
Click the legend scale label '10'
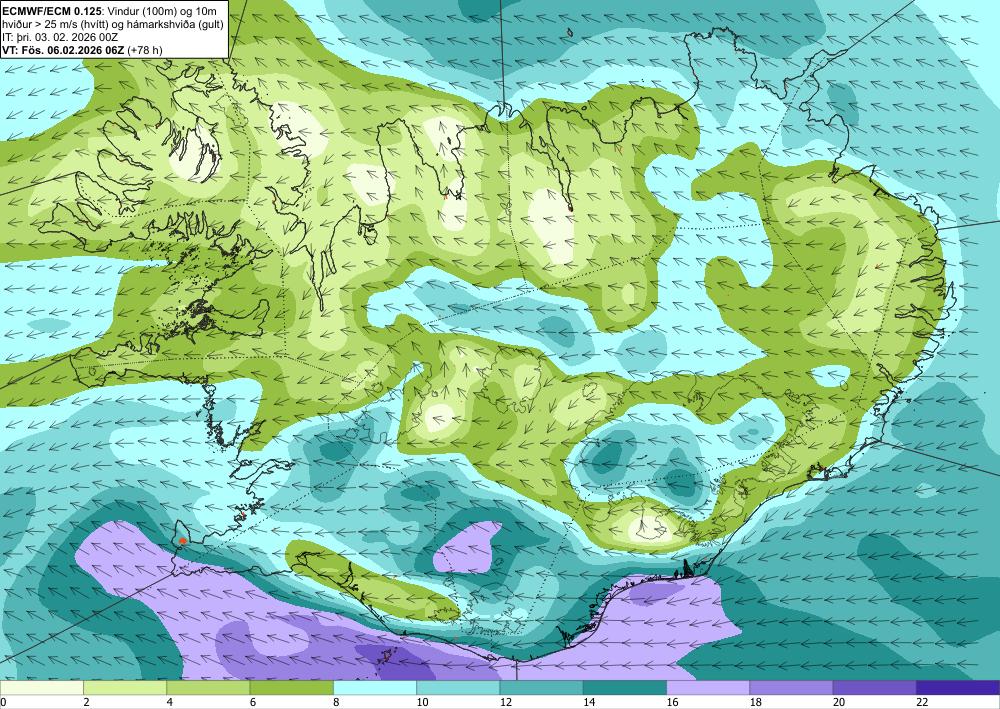point(422,703)
